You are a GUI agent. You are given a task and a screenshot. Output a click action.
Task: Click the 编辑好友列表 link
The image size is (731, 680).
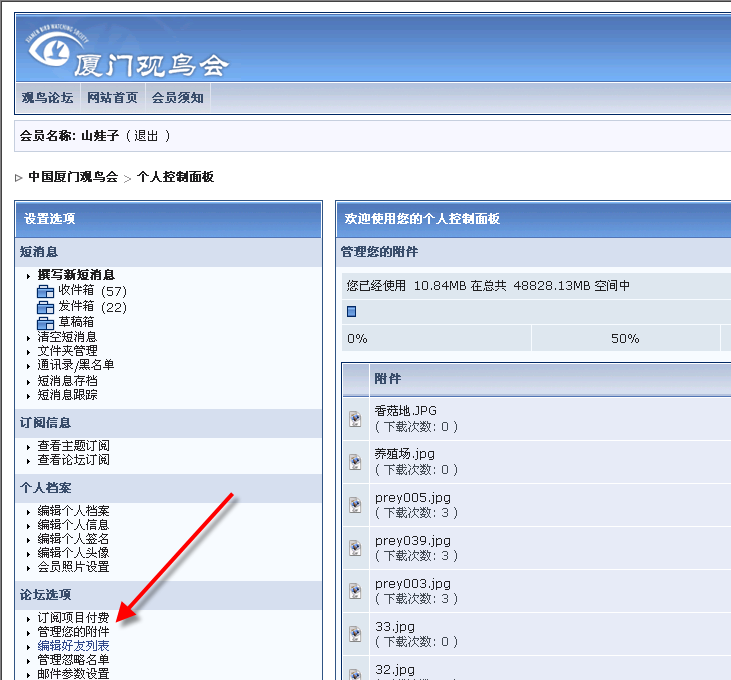tap(74, 646)
